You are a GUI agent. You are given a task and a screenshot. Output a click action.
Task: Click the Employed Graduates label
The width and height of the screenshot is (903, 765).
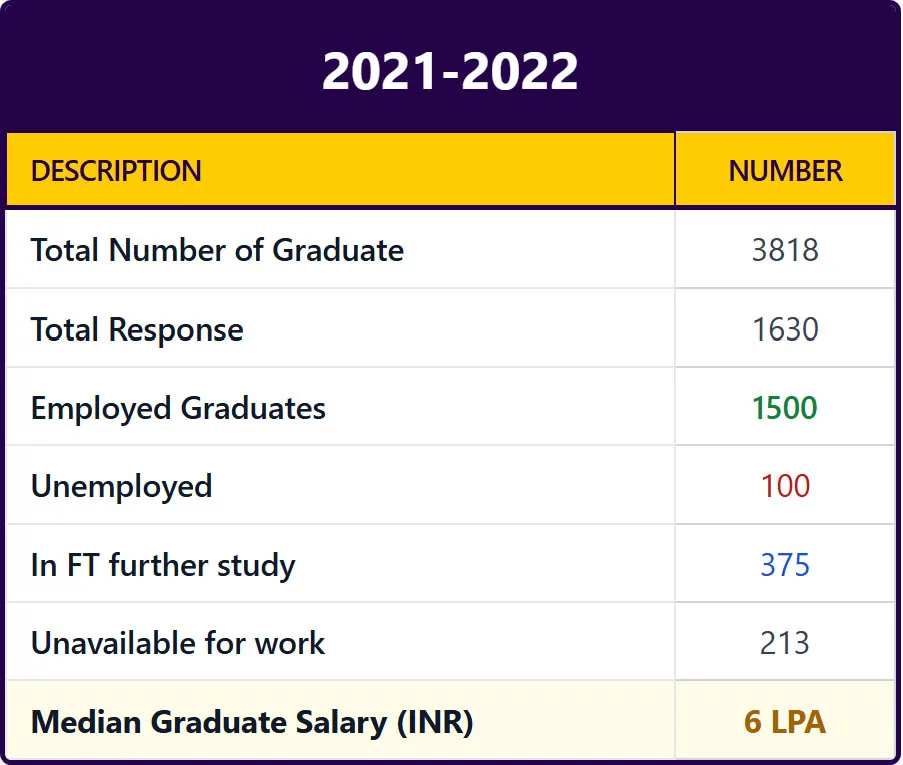coord(178,408)
